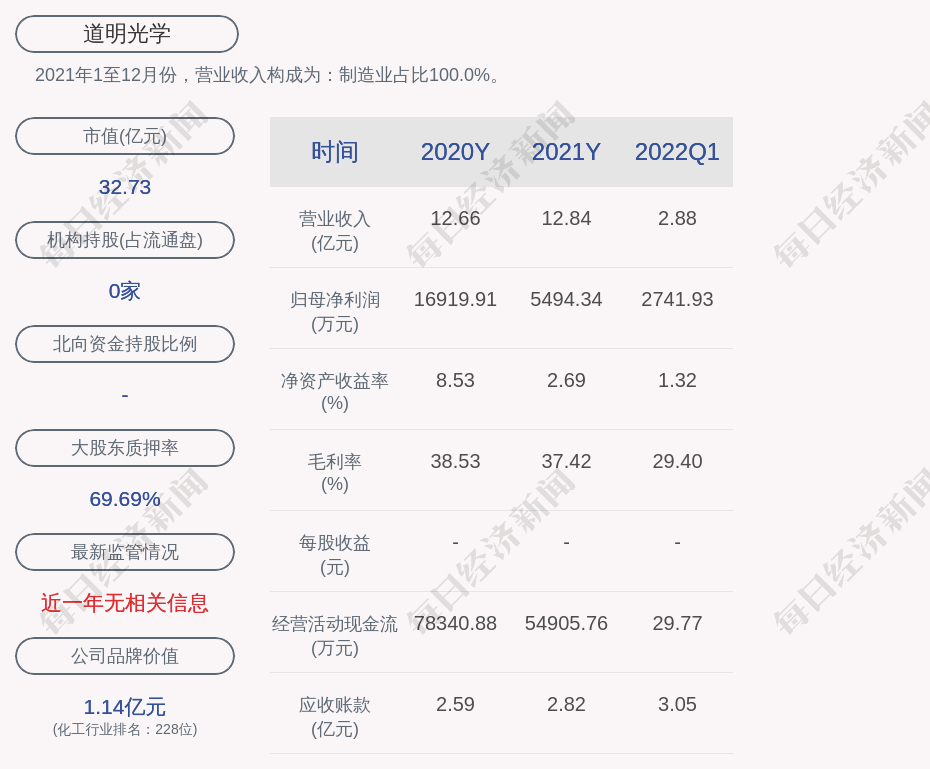Click the receivables value 2.59
This screenshot has height=769, width=930.
coord(456,704)
